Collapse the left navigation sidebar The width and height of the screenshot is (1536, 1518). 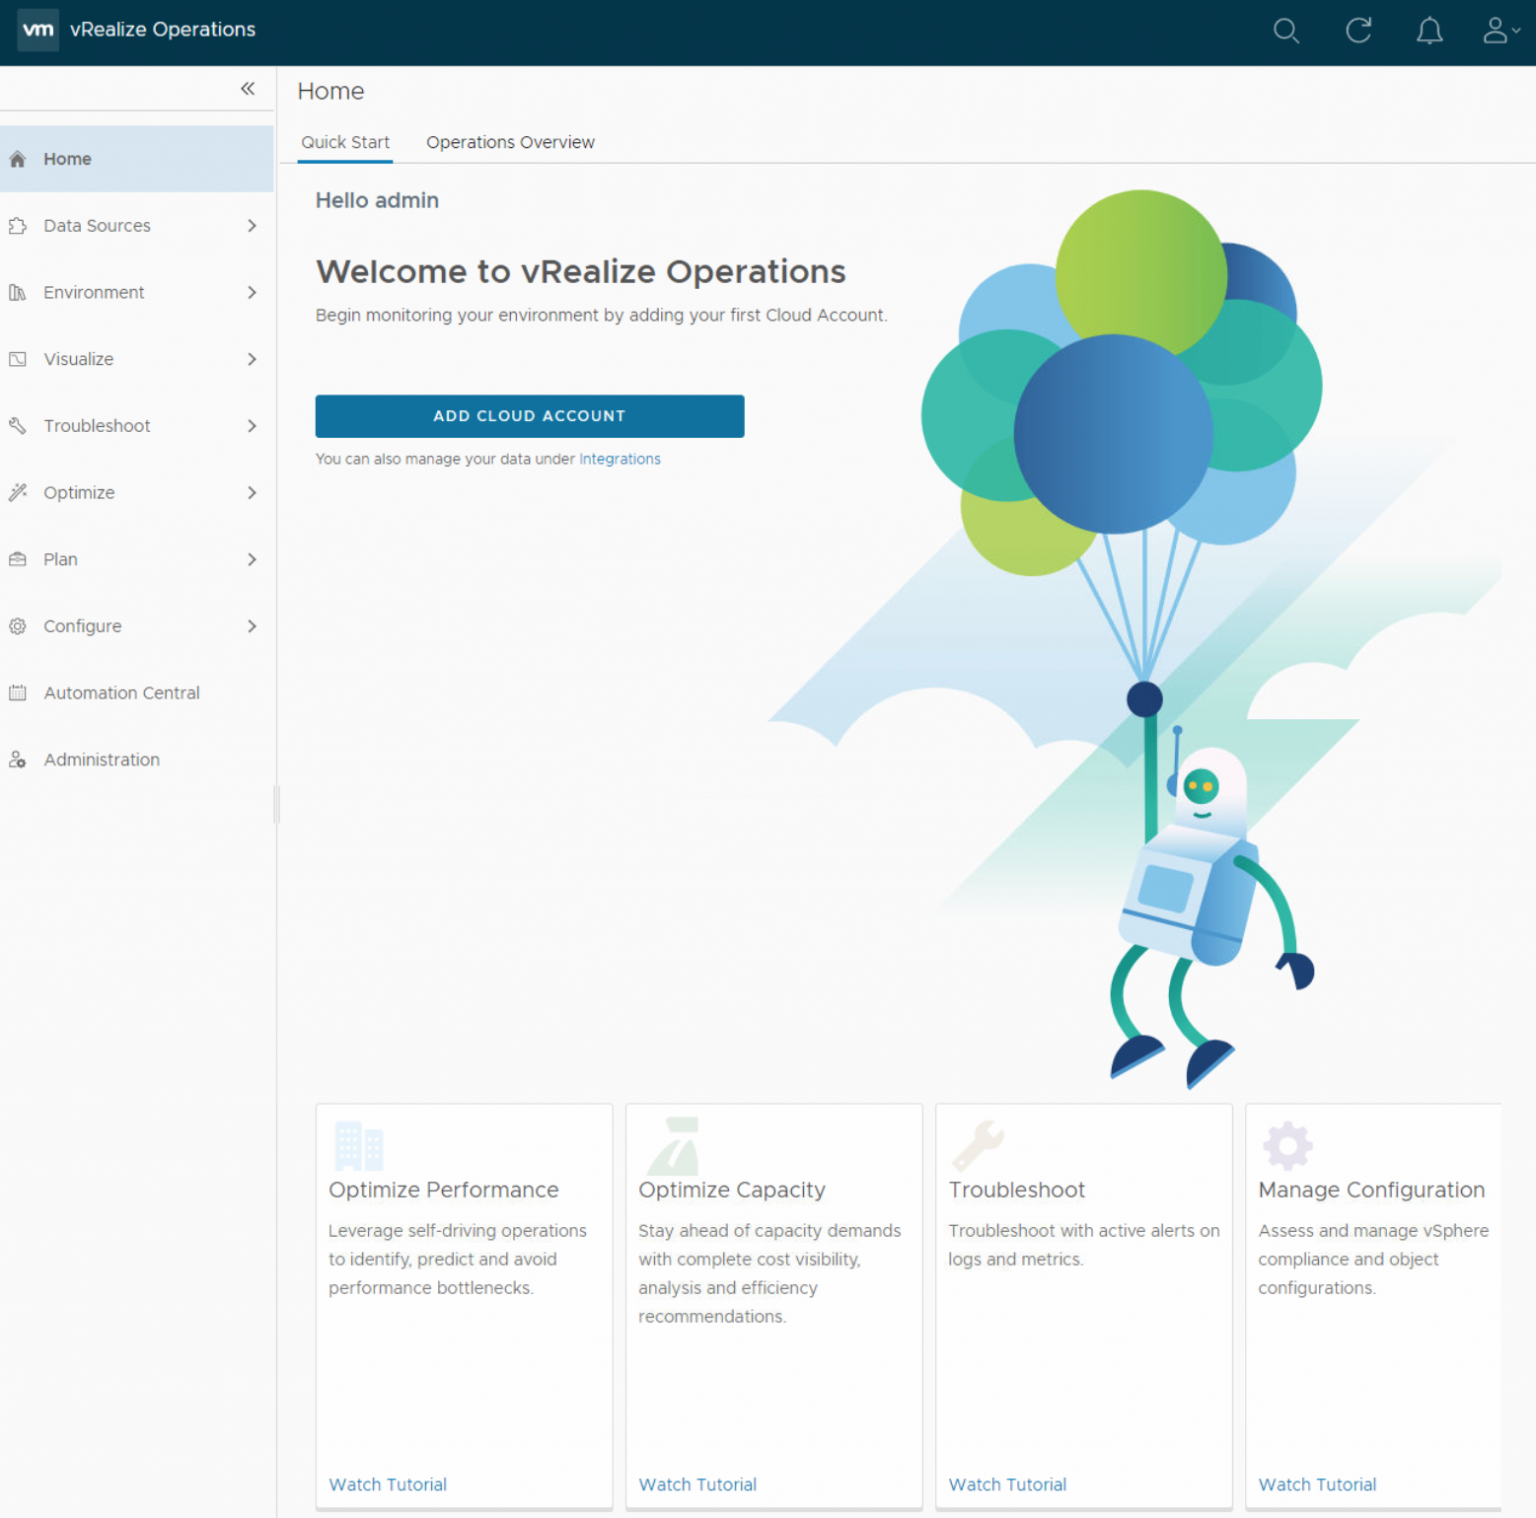click(x=248, y=88)
